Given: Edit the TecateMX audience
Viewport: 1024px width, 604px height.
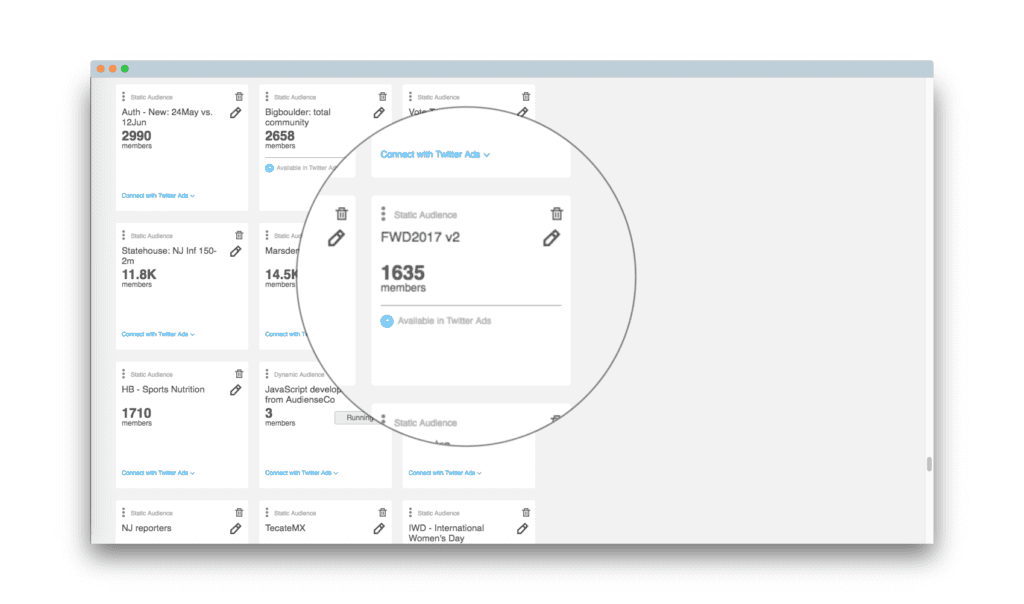Looking at the screenshot, I should tap(379, 529).
